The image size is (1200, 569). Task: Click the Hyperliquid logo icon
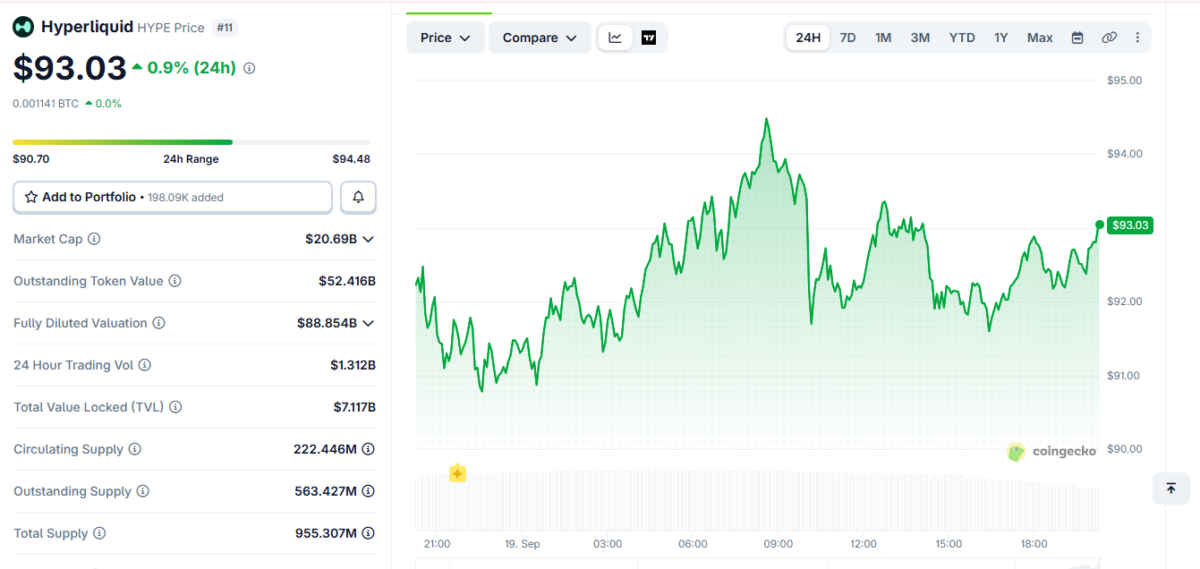(x=23, y=27)
